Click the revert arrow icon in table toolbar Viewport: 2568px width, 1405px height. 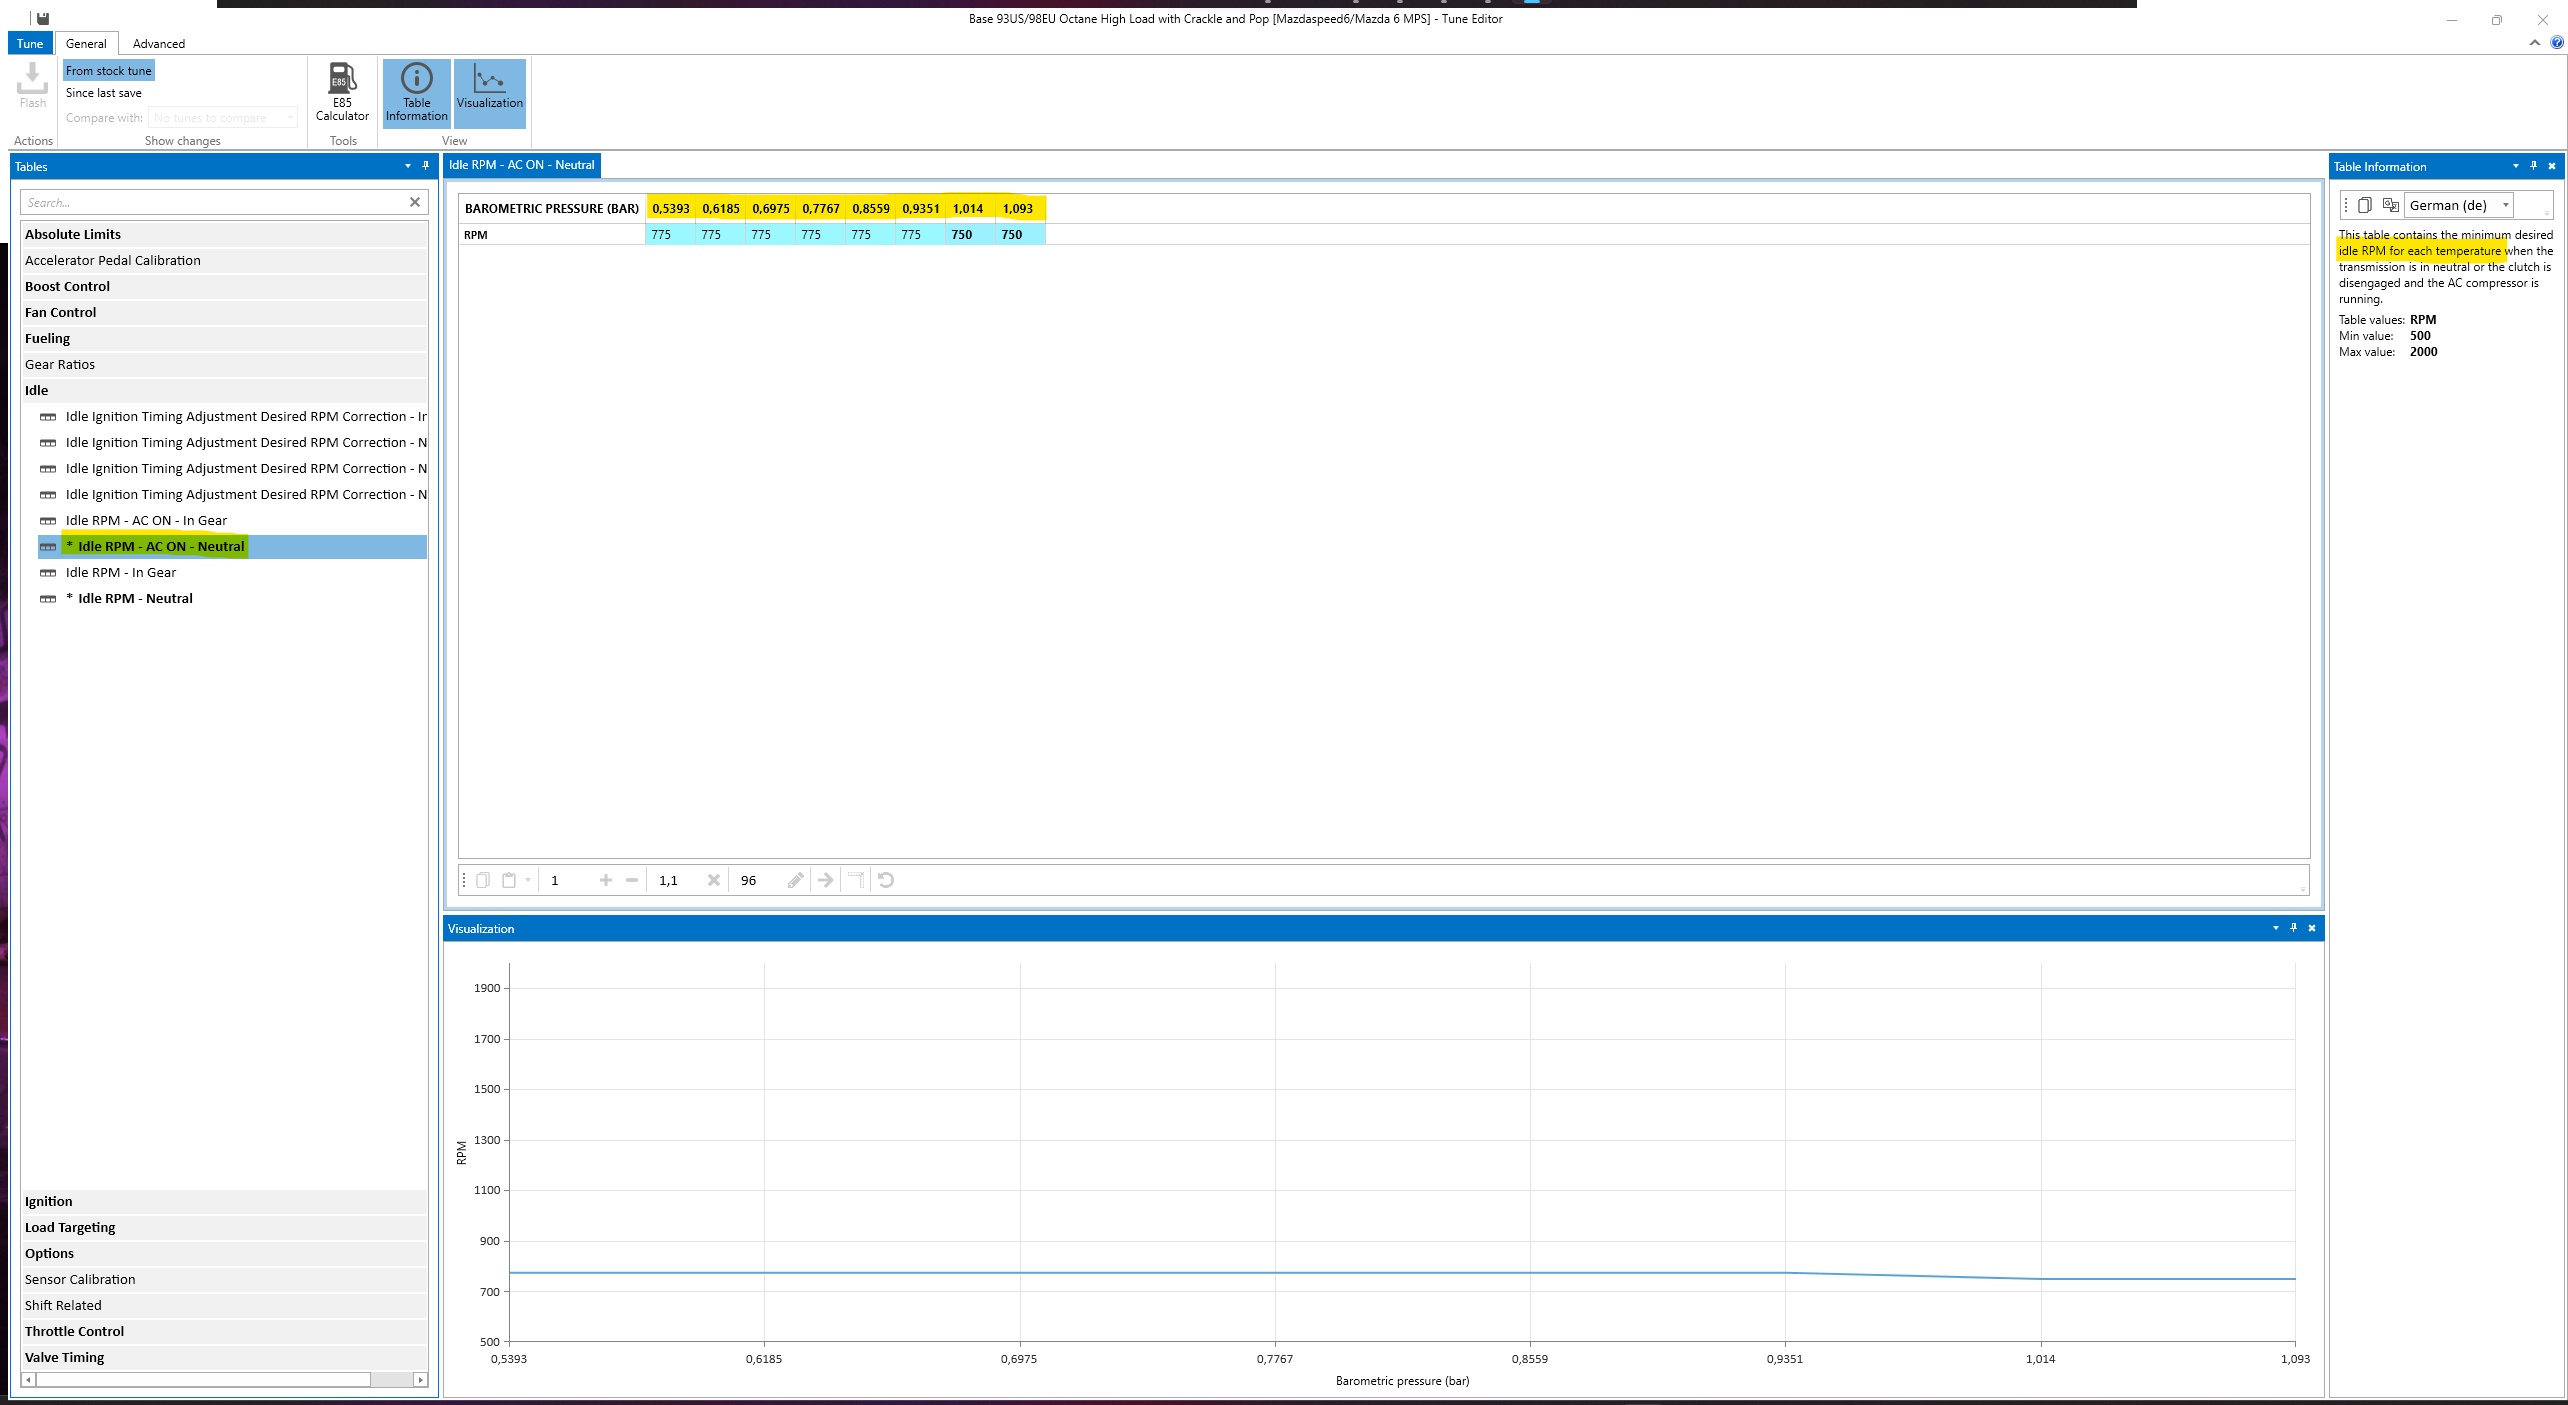pos(886,880)
